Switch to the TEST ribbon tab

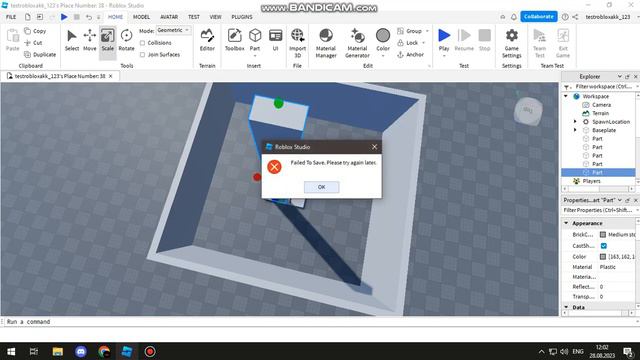[194, 17]
